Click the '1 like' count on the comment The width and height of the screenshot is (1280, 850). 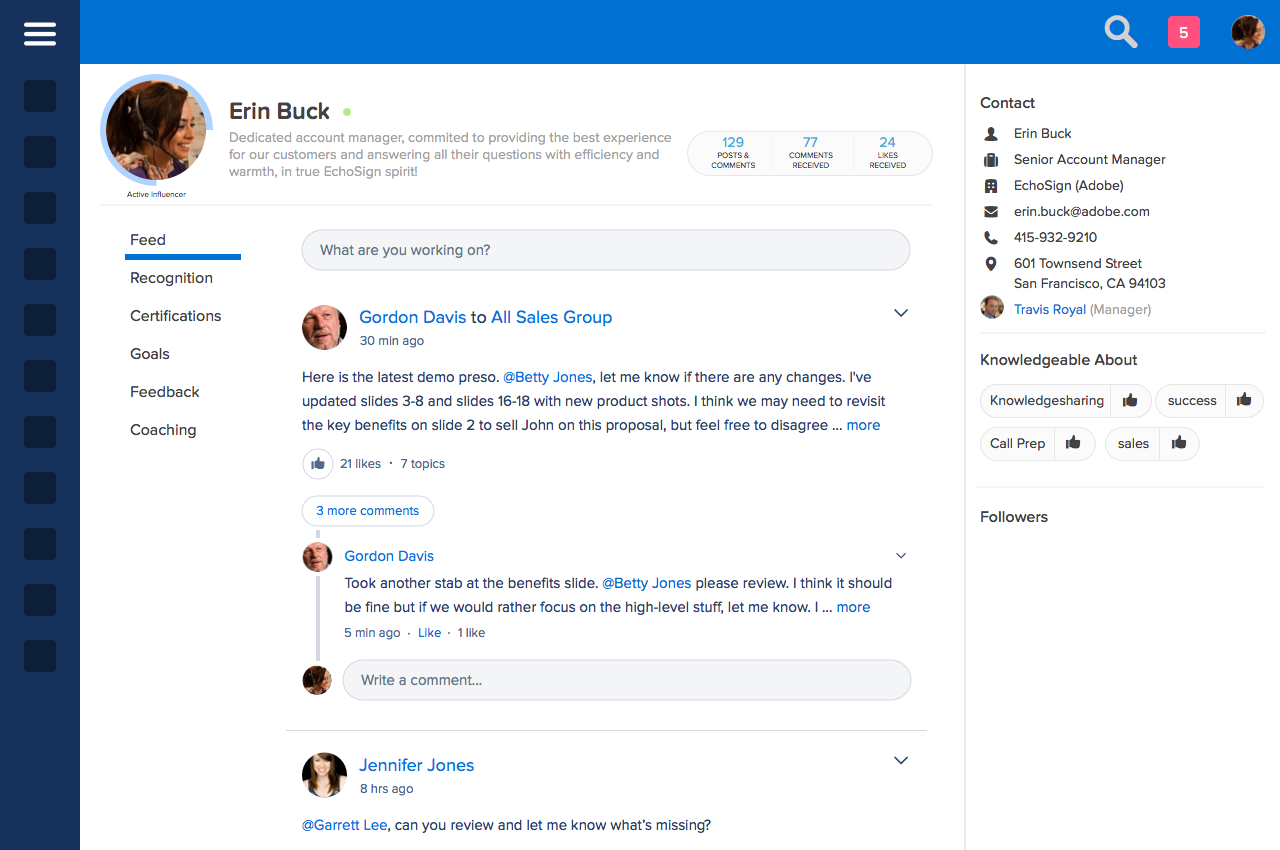coord(471,633)
